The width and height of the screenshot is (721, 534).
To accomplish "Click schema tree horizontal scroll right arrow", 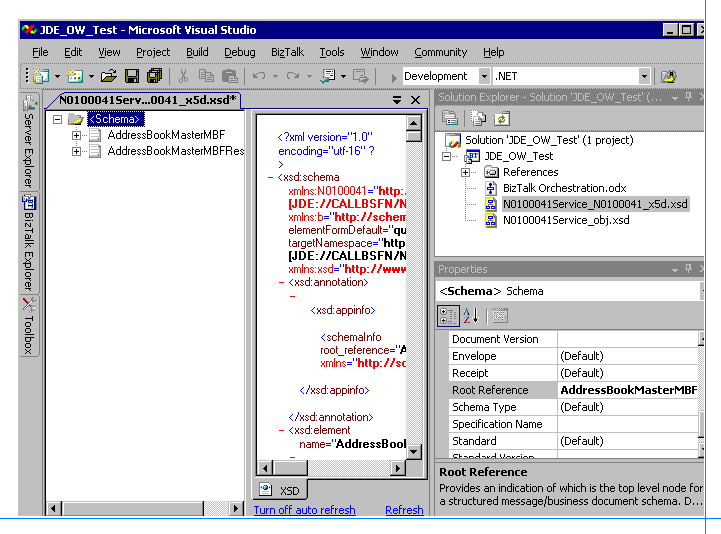I will [x=235, y=508].
